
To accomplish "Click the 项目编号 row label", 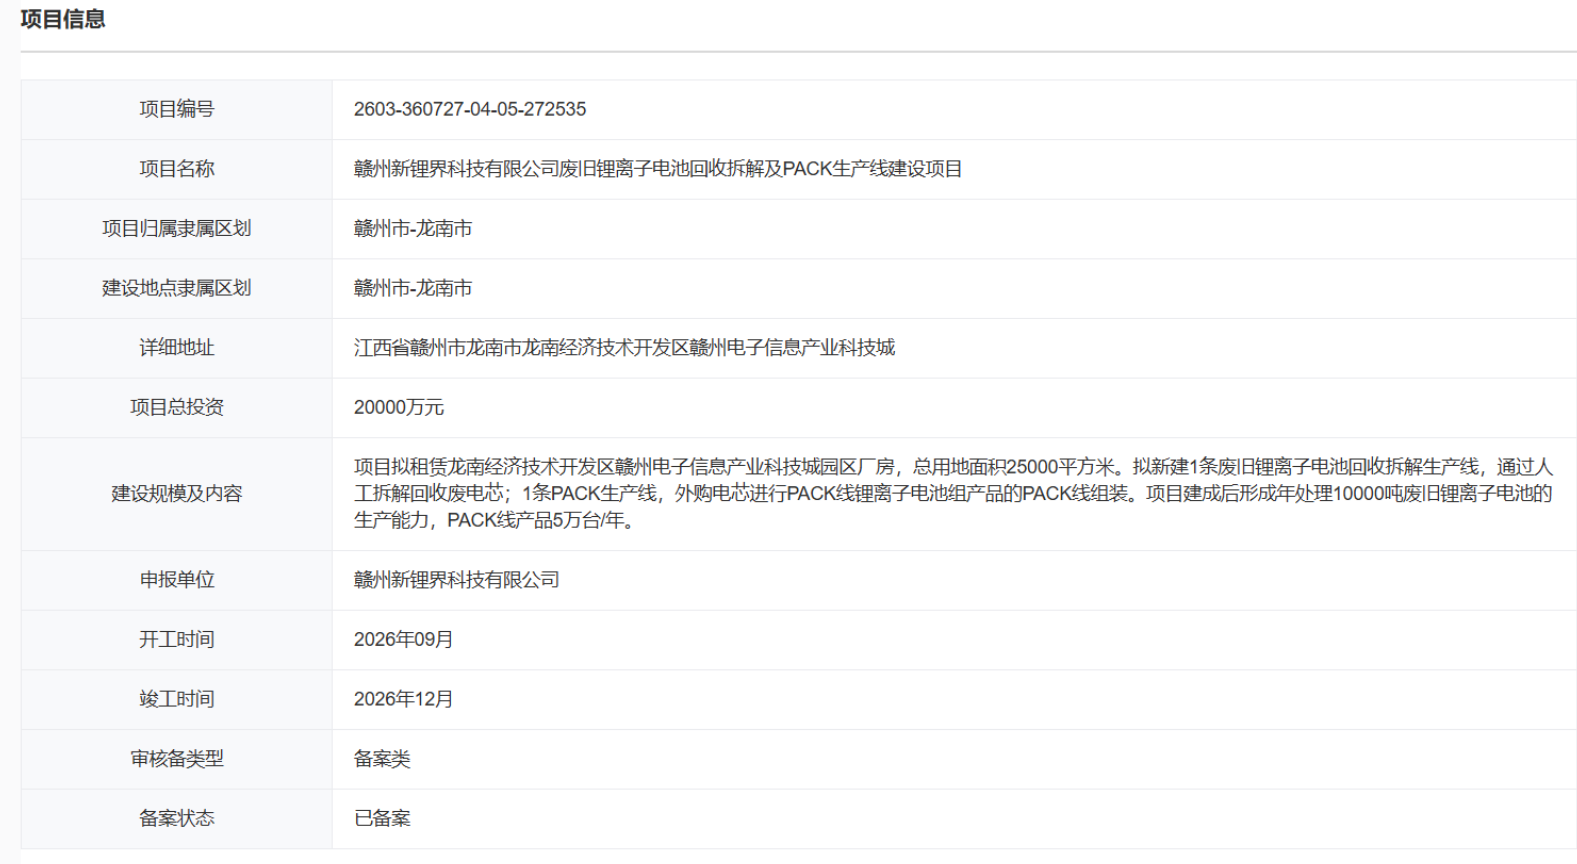I will click(176, 109).
